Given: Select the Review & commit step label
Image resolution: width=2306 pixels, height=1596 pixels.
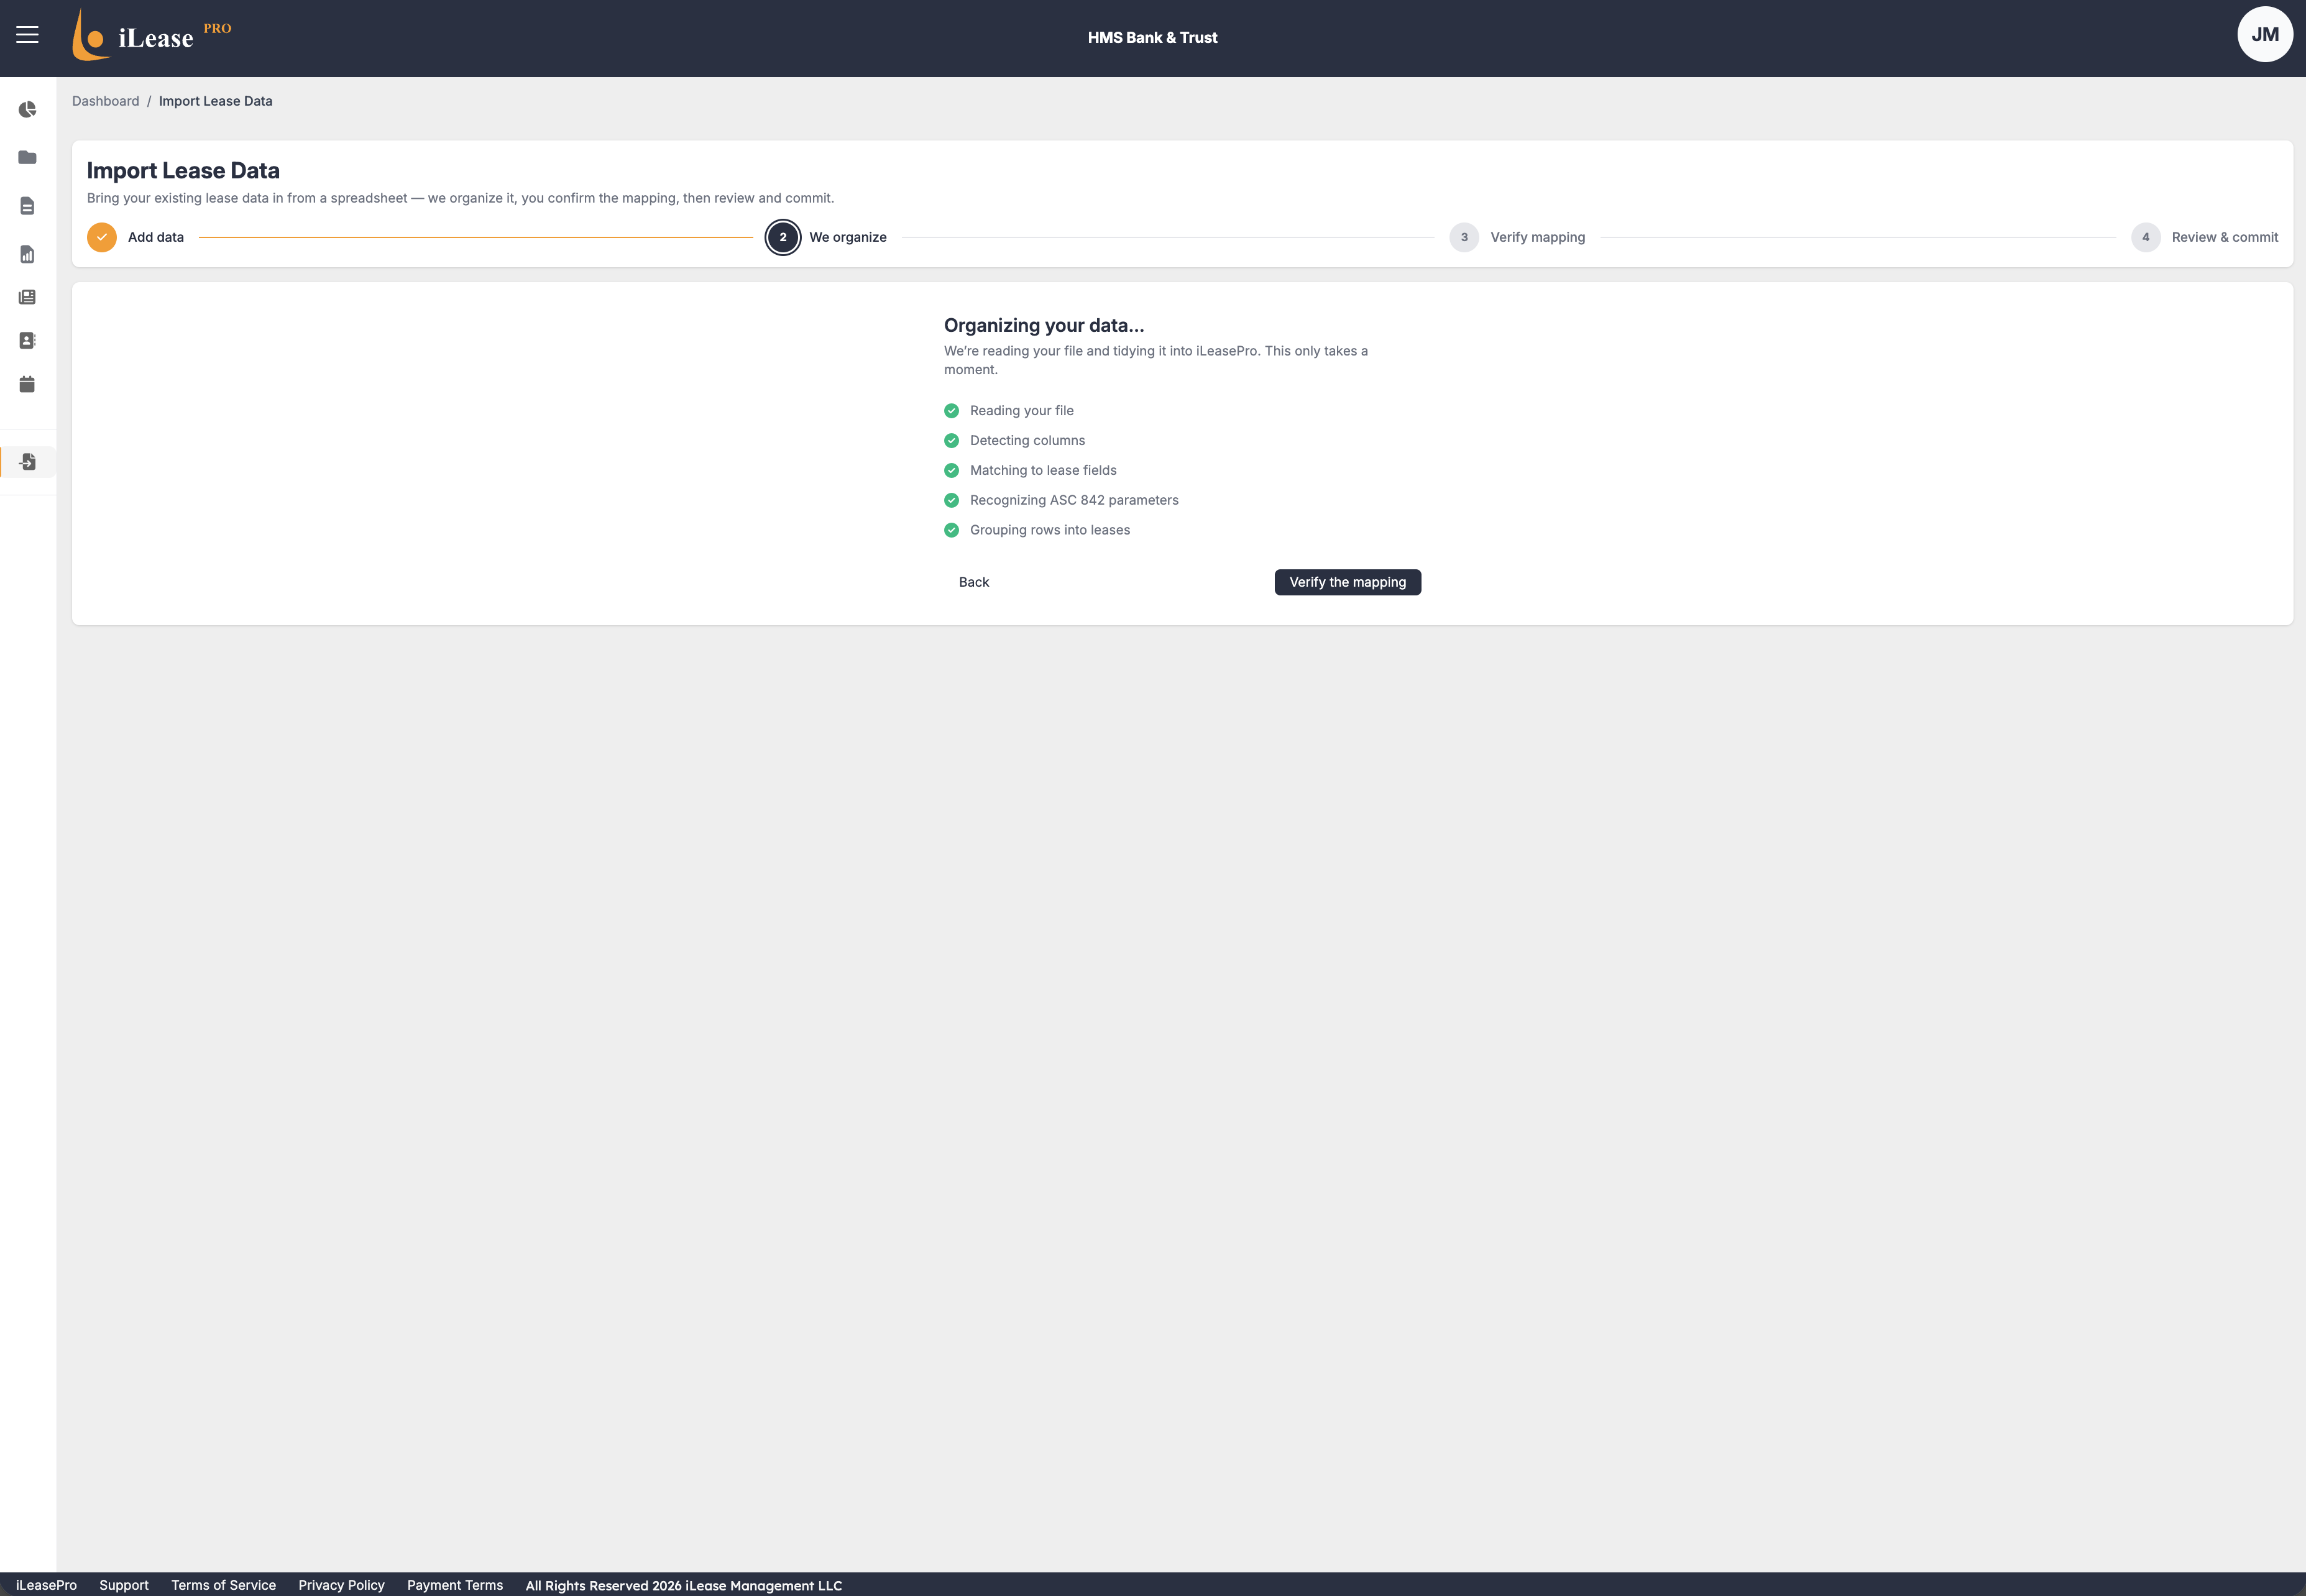Looking at the screenshot, I should (2224, 237).
